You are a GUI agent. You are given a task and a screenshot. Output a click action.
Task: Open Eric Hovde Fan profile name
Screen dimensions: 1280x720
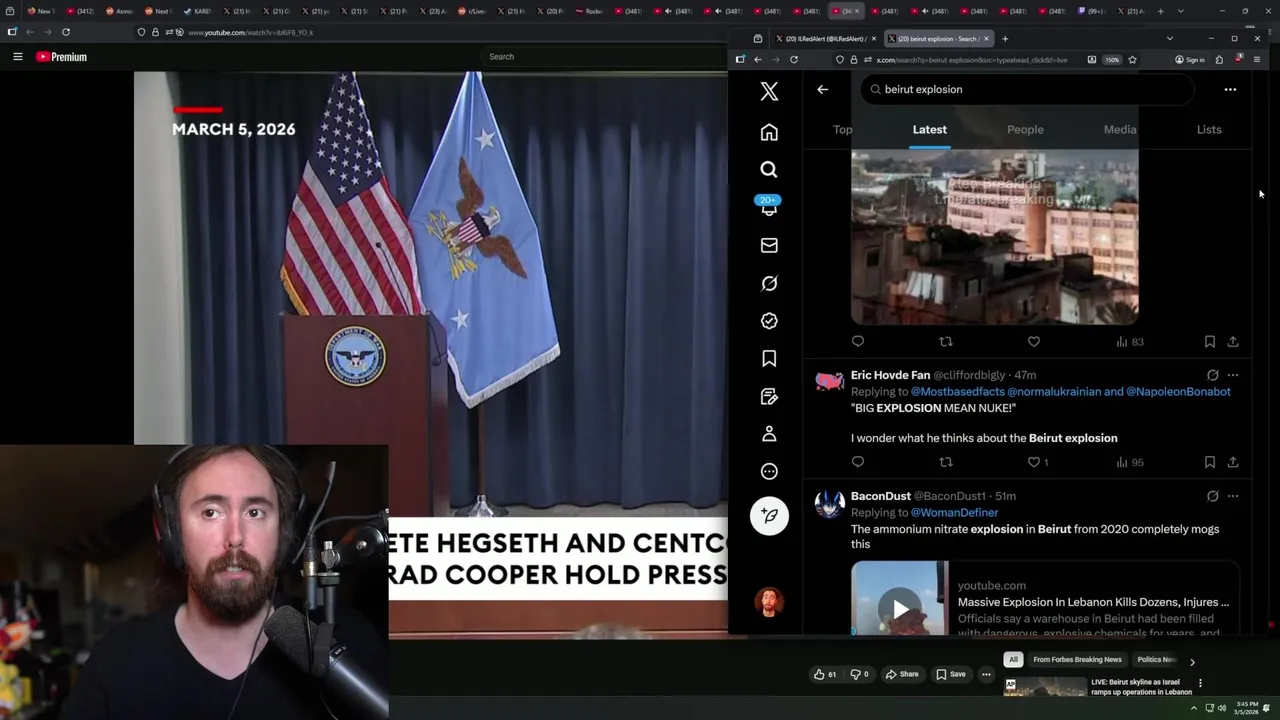pyautogui.click(x=890, y=375)
